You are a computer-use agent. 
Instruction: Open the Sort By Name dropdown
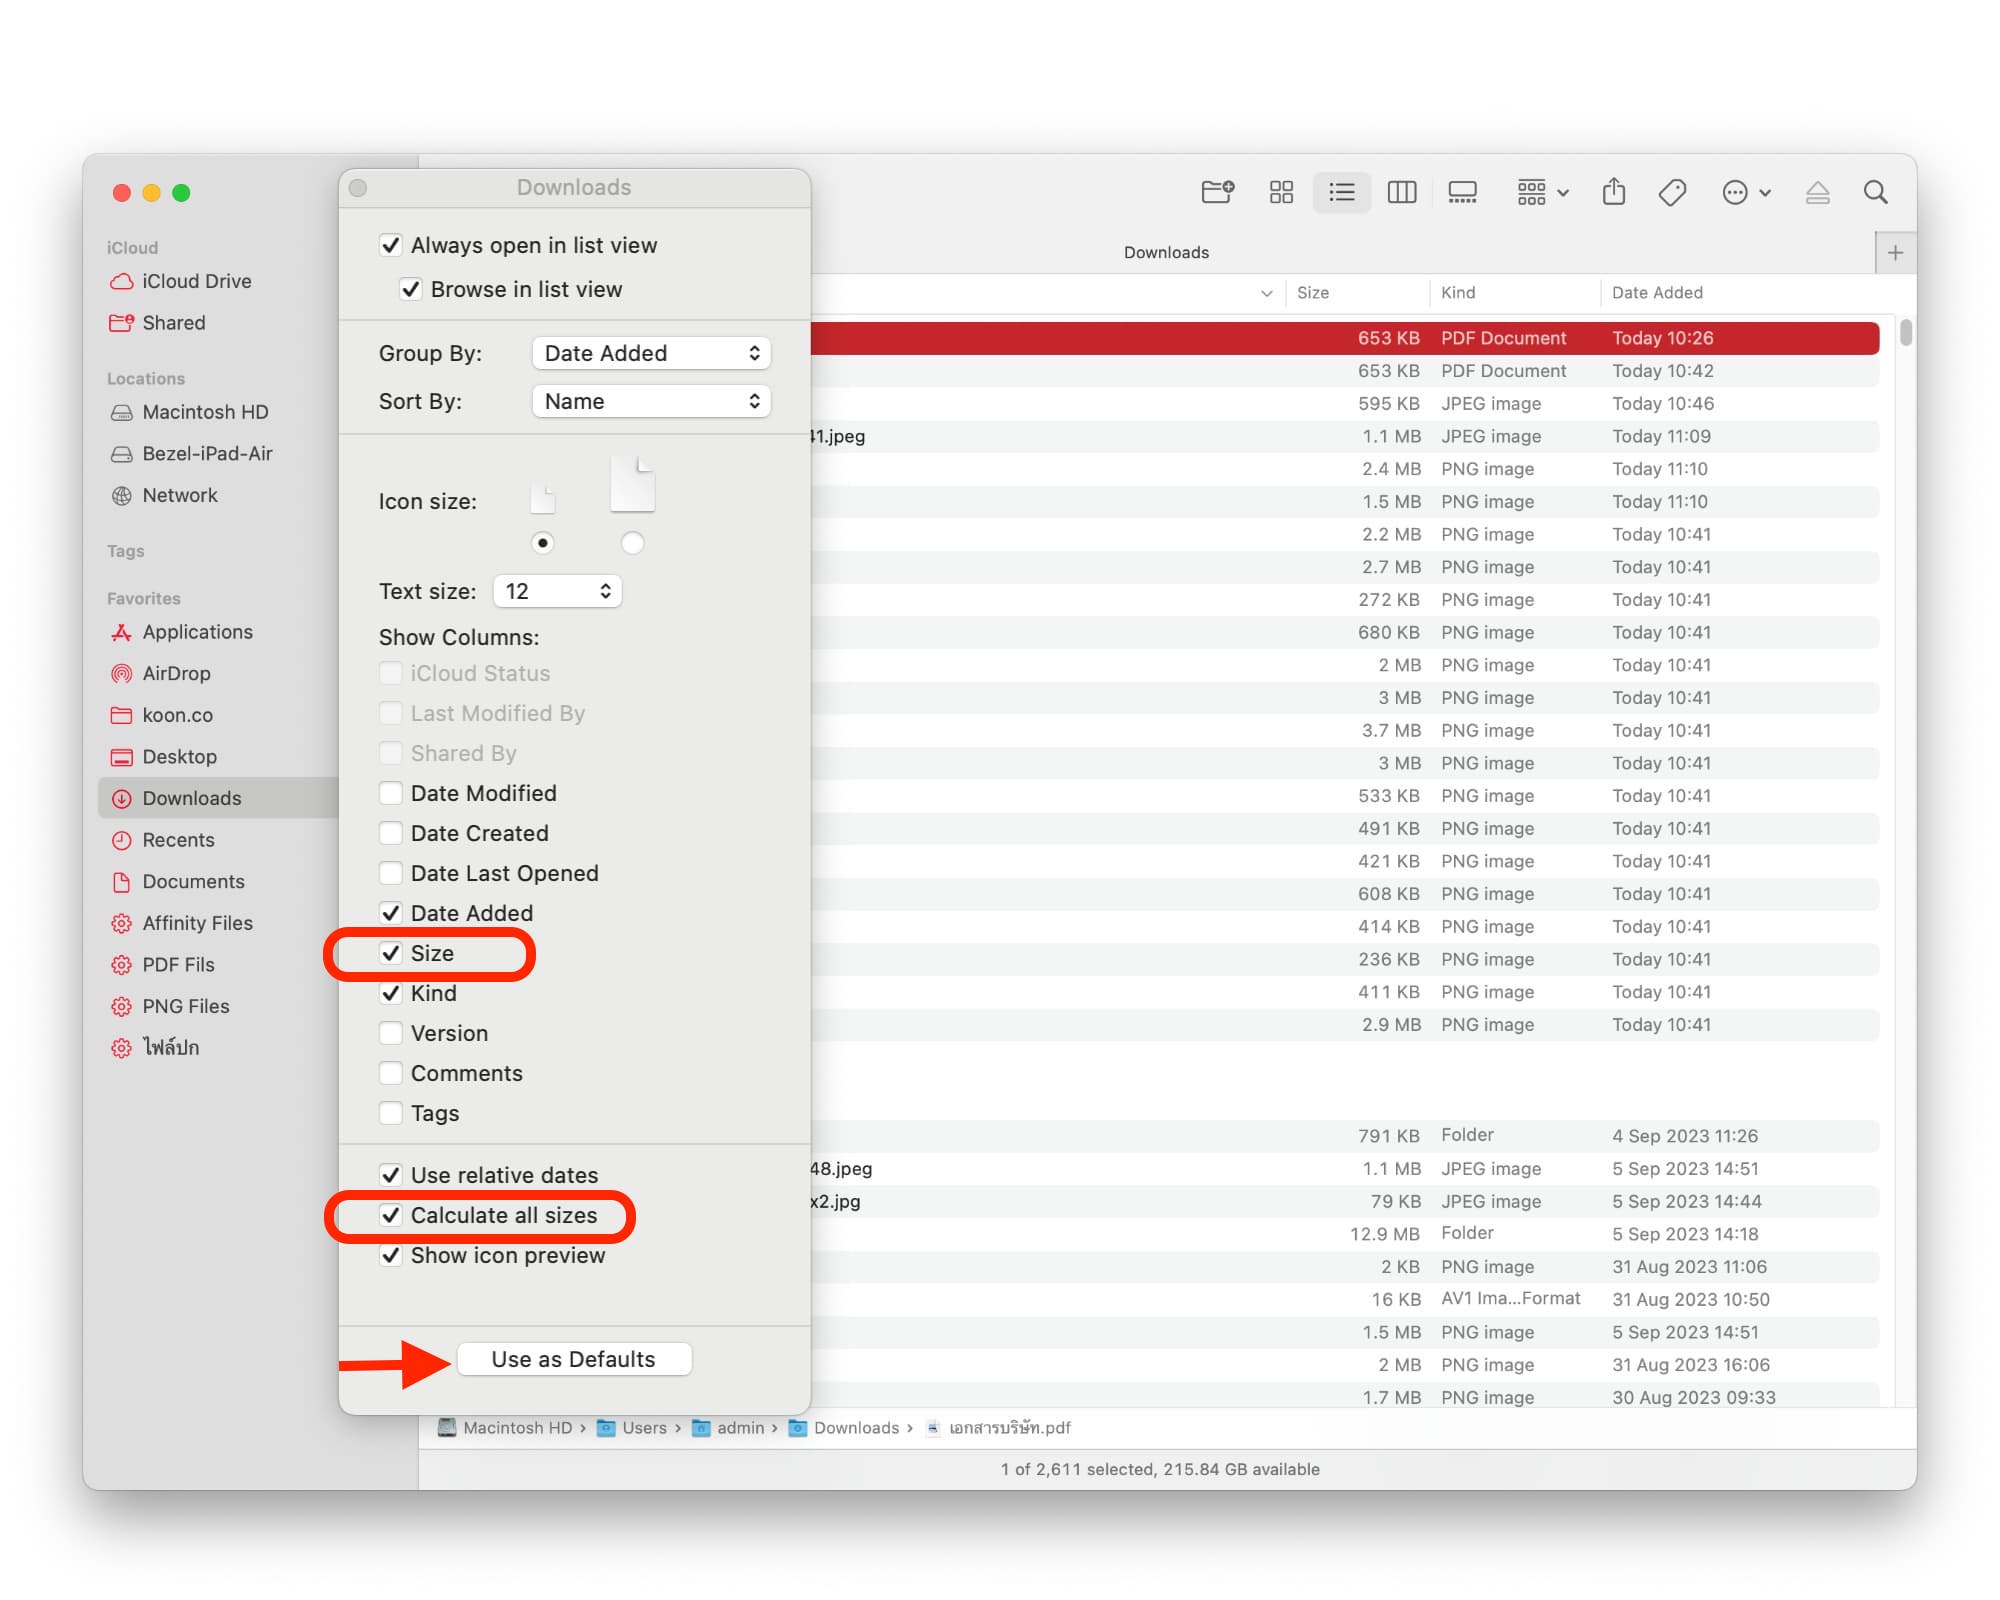tap(651, 401)
